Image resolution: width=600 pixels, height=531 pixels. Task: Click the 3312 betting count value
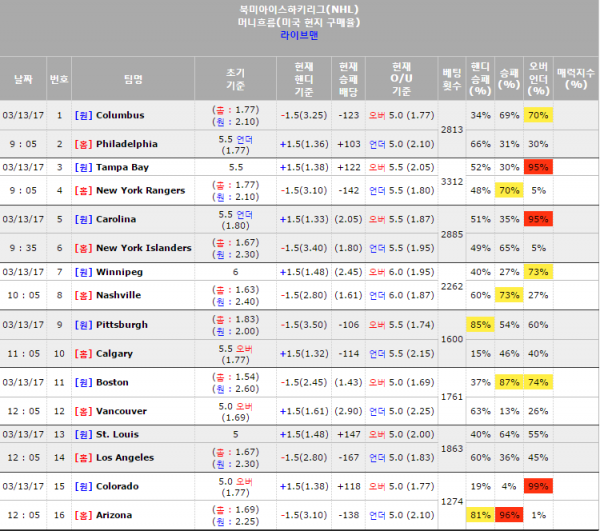[452, 182]
